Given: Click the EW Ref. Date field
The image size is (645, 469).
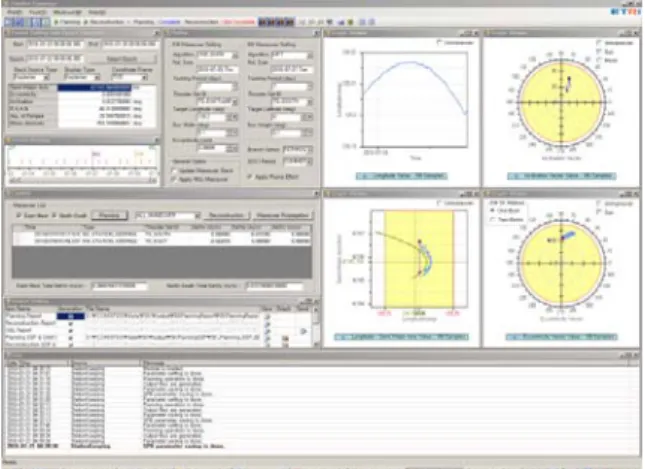Looking at the screenshot, I should click(217, 70).
